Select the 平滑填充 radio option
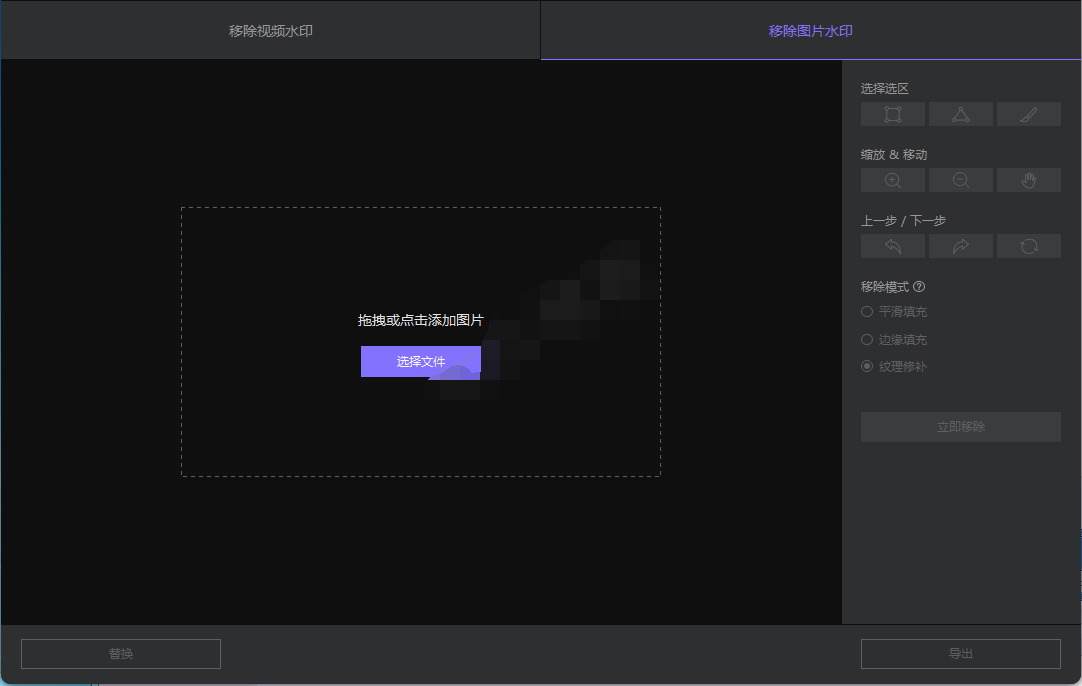The width and height of the screenshot is (1082, 686). click(x=867, y=312)
